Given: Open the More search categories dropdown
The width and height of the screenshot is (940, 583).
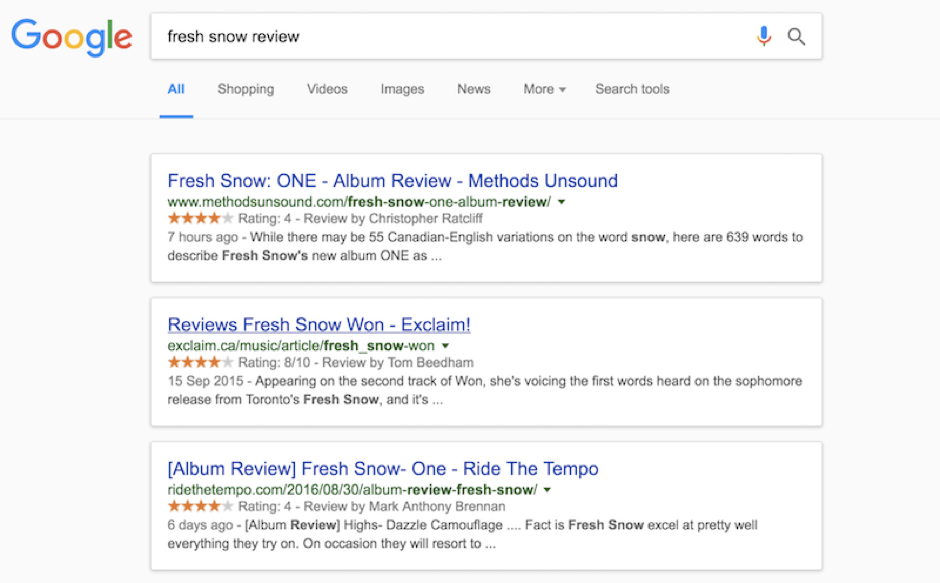Looking at the screenshot, I should click(x=544, y=89).
